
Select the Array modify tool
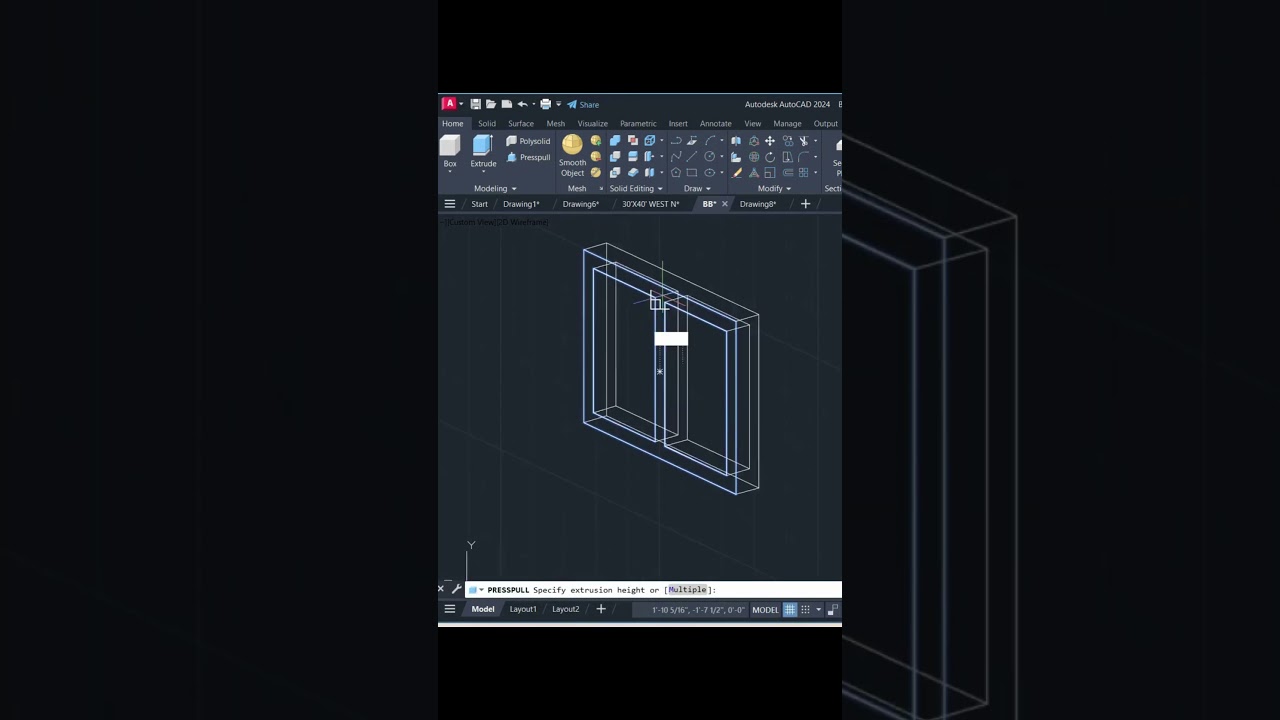click(803, 172)
